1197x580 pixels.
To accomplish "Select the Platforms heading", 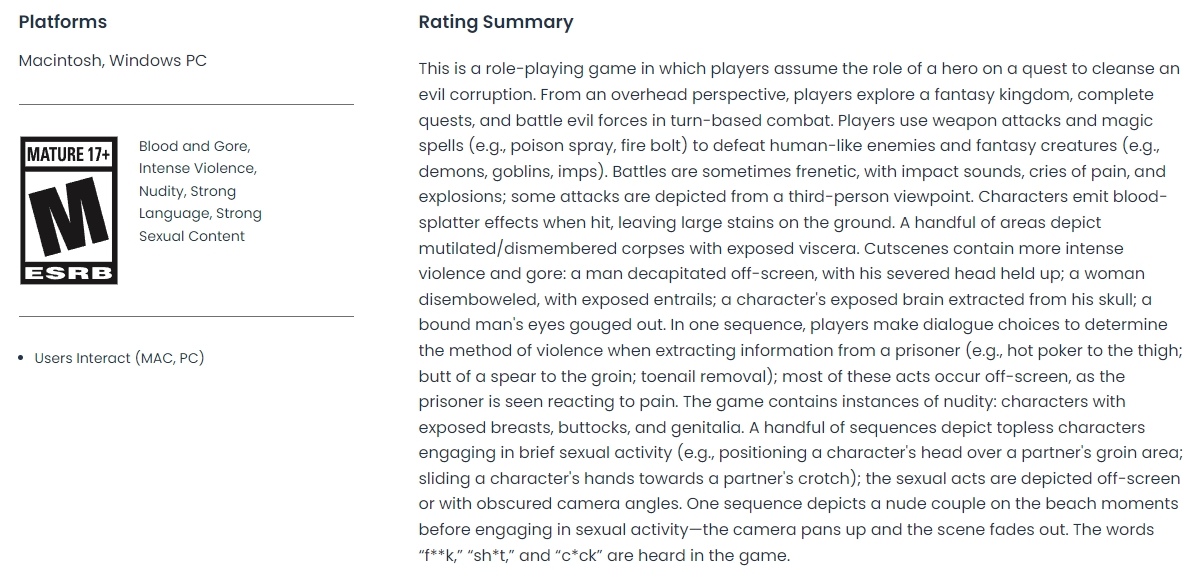I will pos(62,22).
